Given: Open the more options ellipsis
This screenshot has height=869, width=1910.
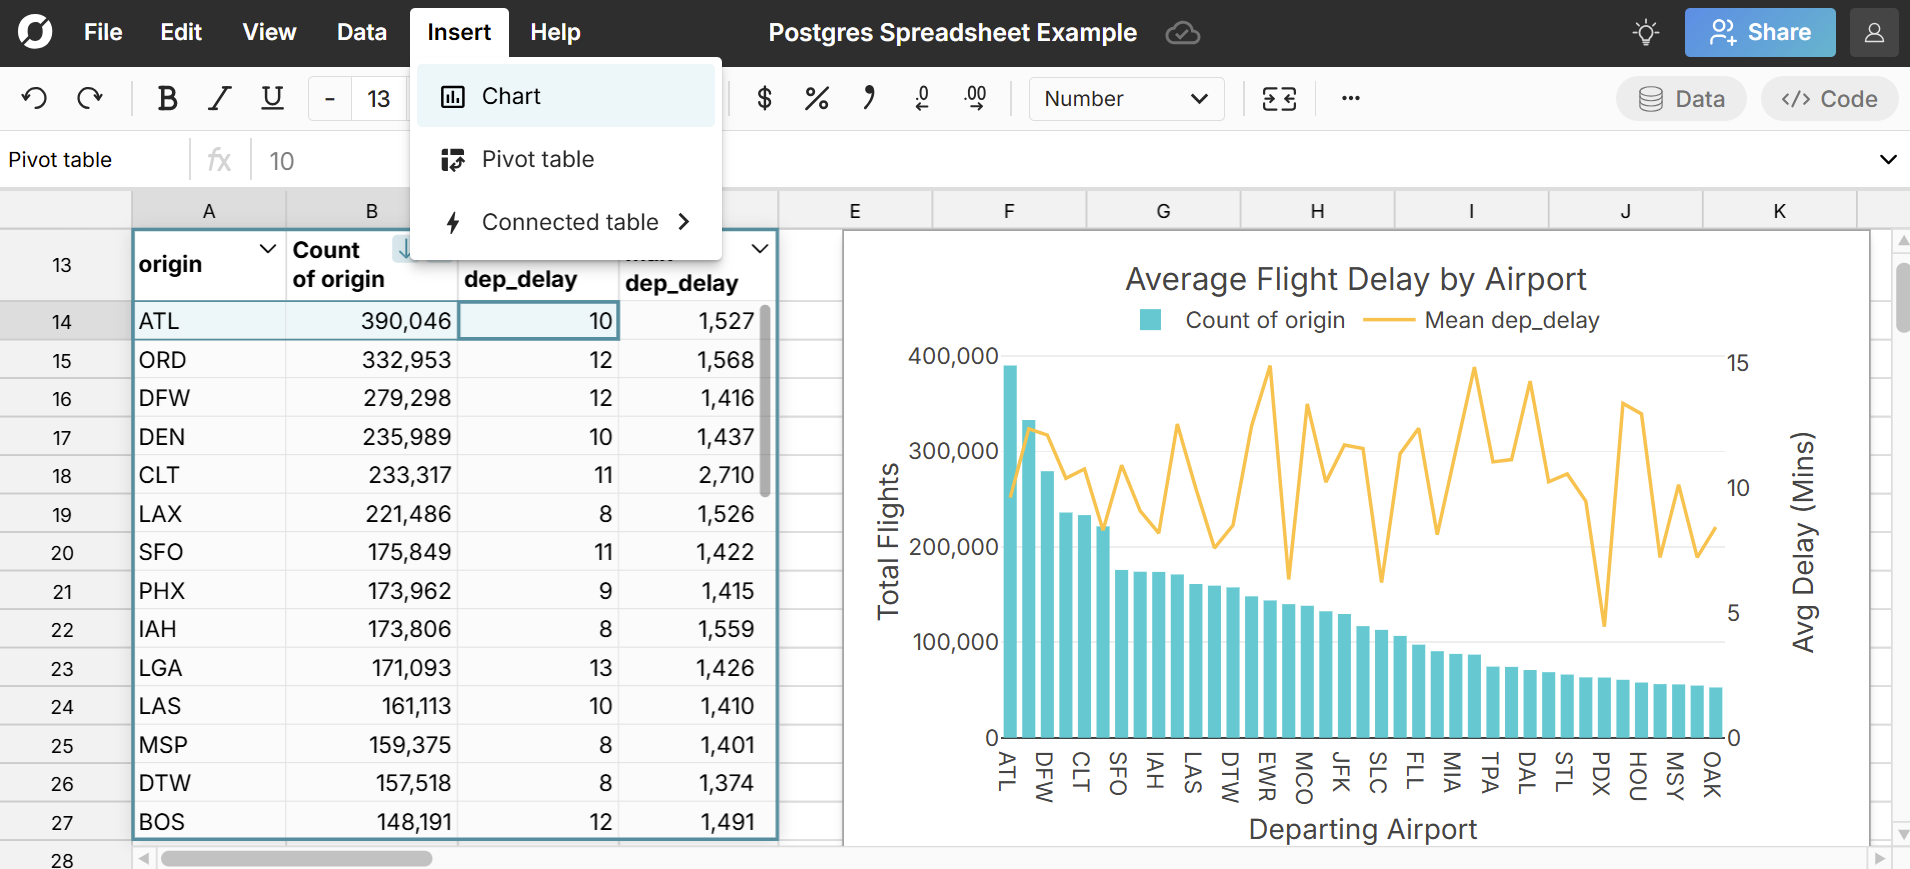Looking at the screenshot, I should pos(1350,98).
